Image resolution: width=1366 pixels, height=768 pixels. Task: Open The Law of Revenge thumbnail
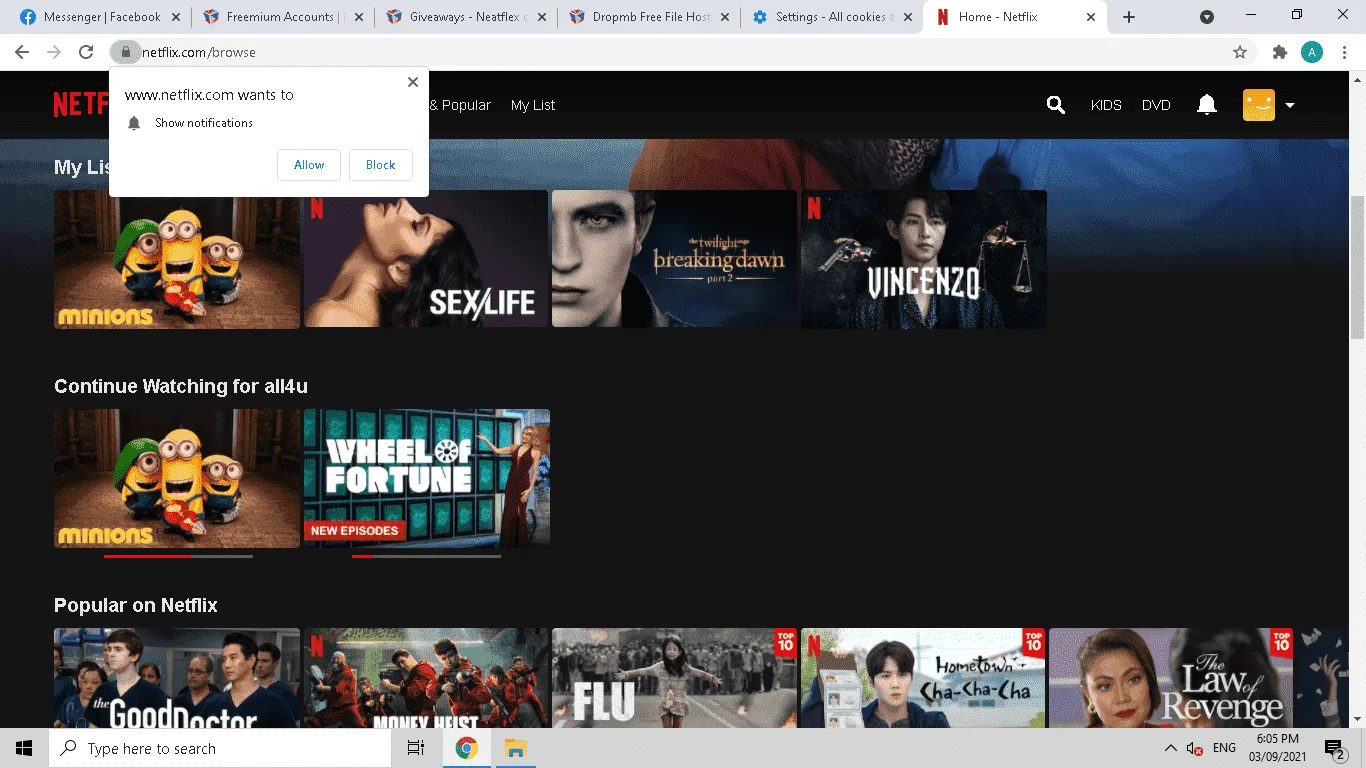pos(1171,678)
